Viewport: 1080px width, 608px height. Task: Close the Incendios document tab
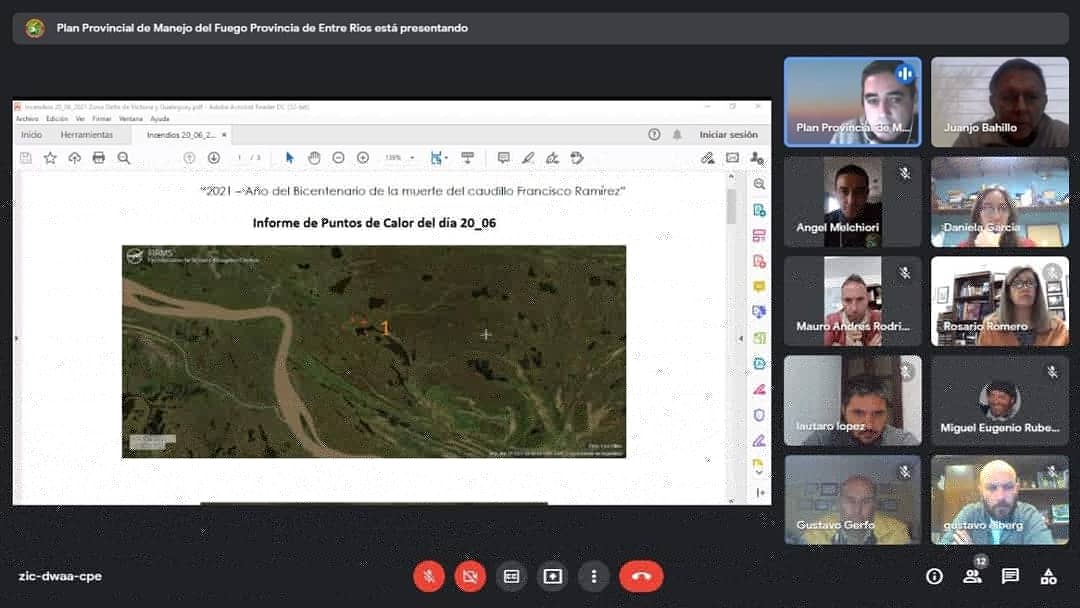225,135
